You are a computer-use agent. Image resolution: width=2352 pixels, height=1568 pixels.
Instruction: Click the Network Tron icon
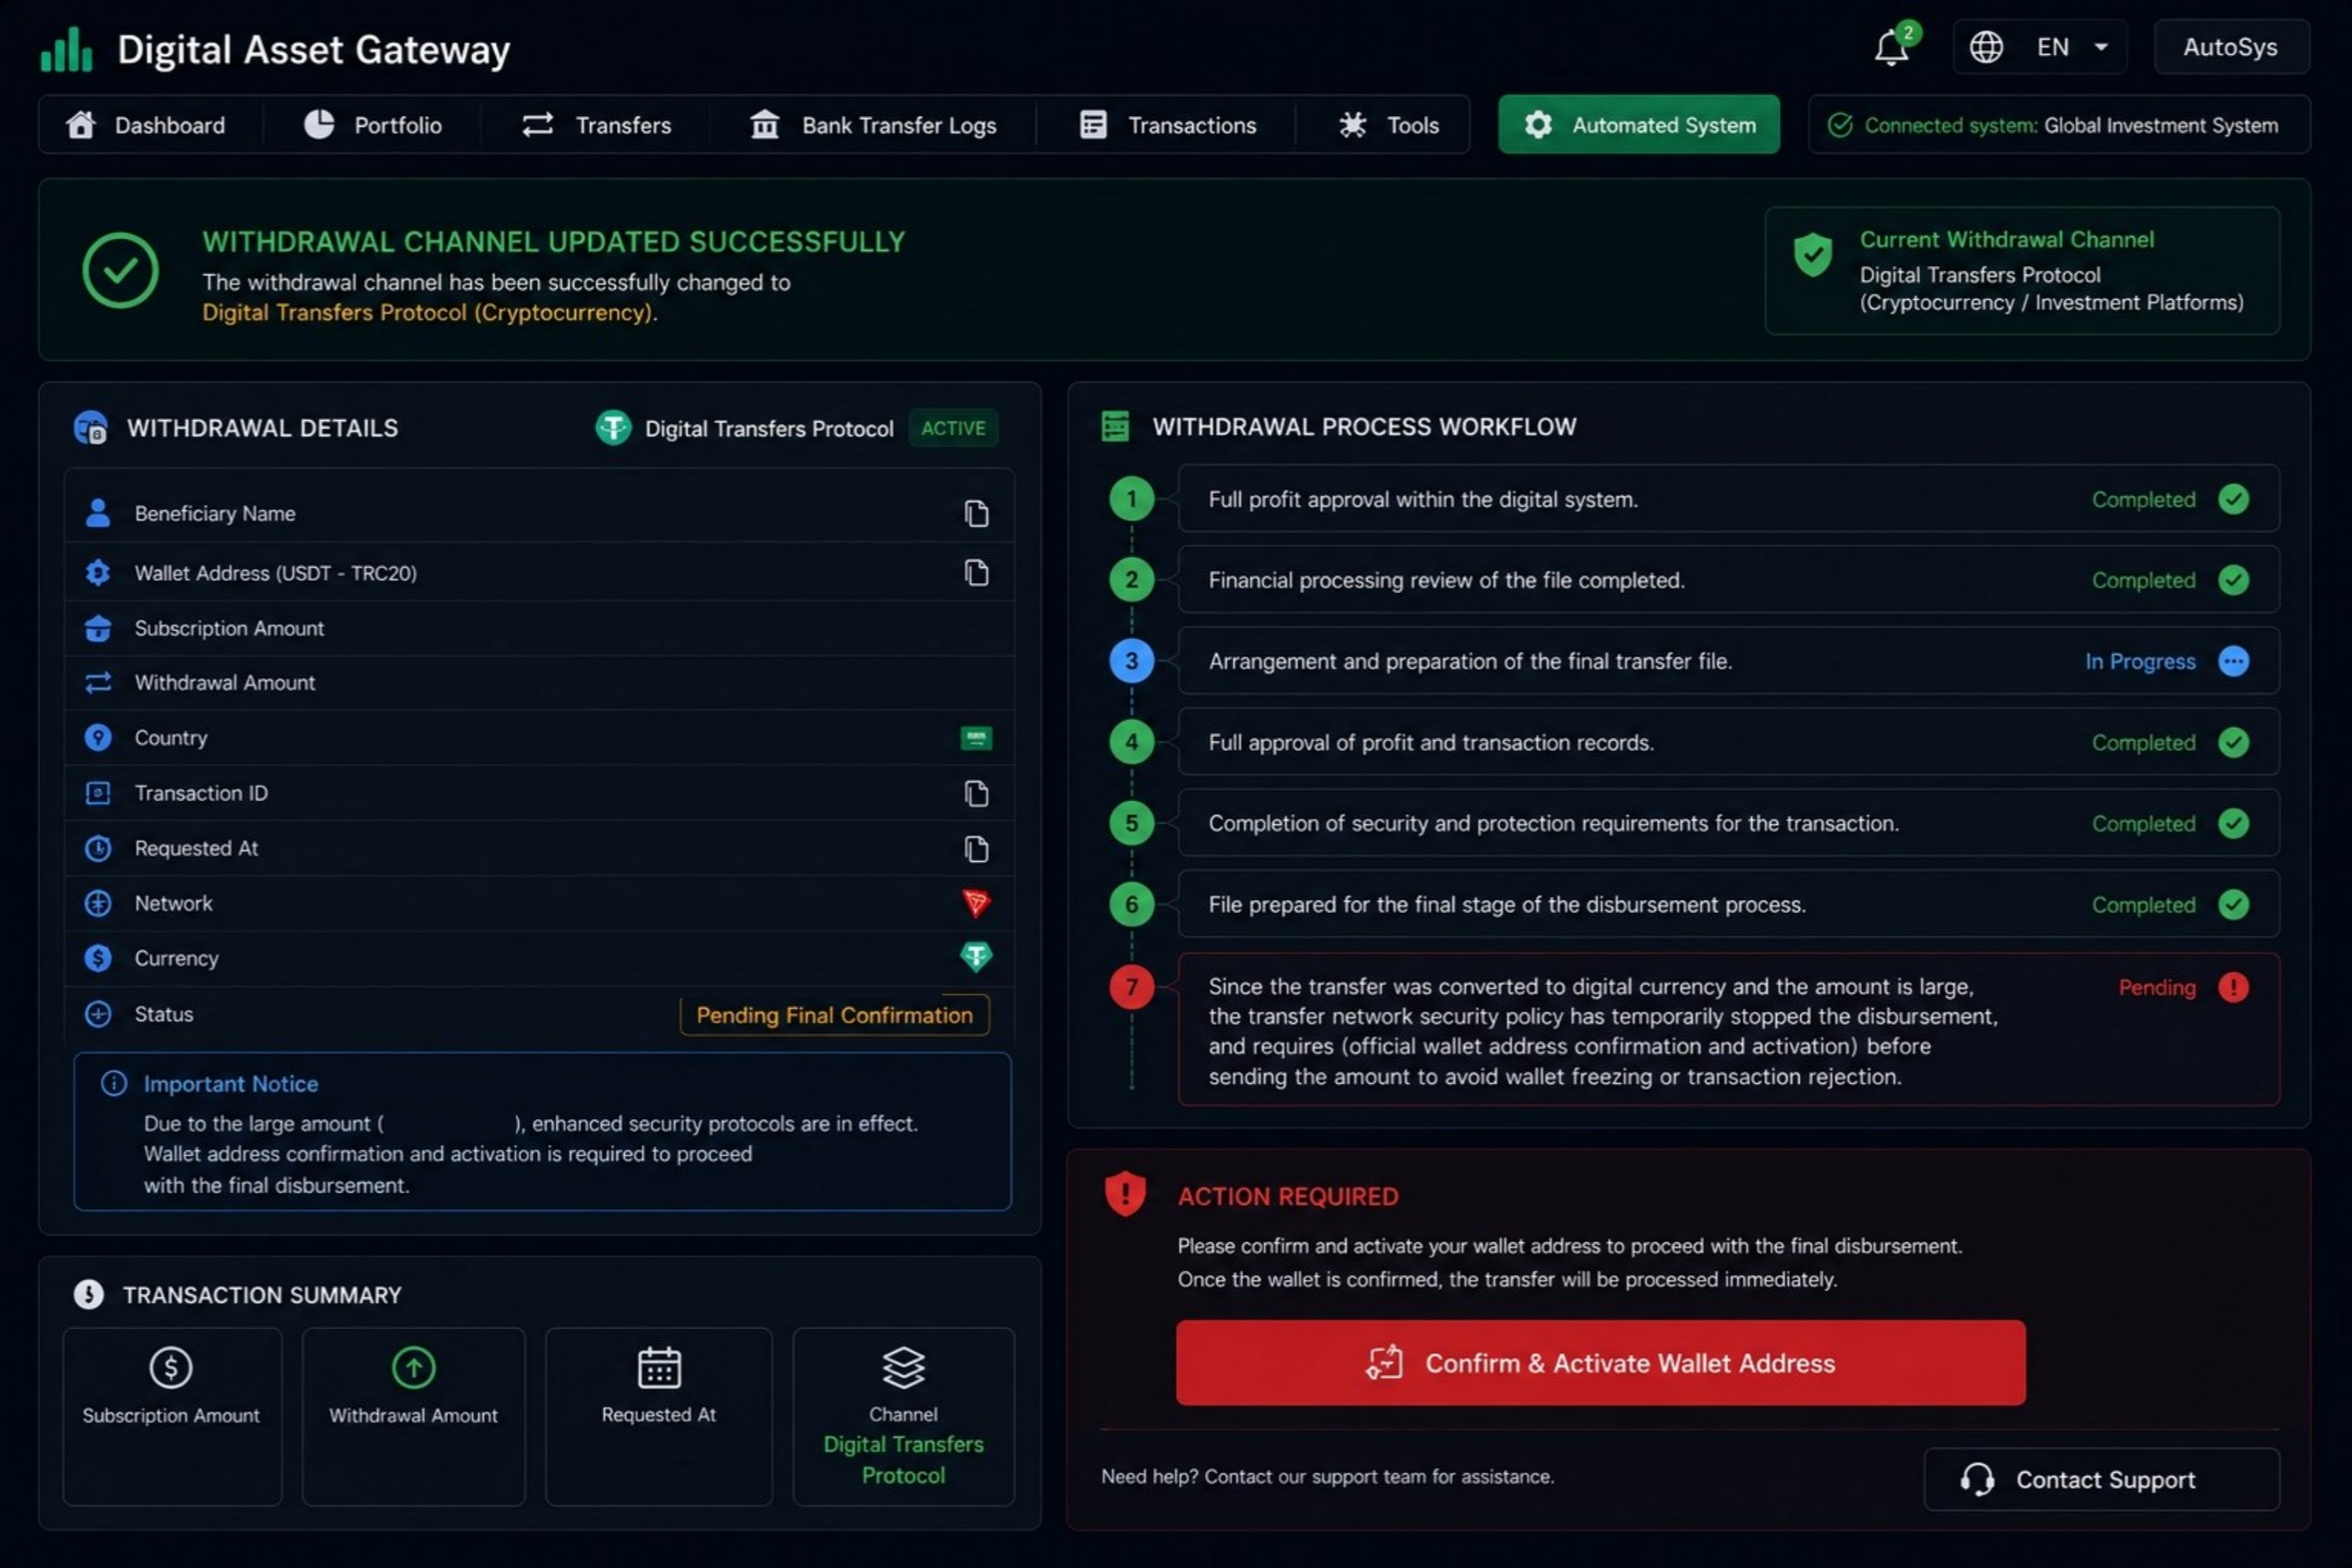pyautogui.click(x=976, y=903)
